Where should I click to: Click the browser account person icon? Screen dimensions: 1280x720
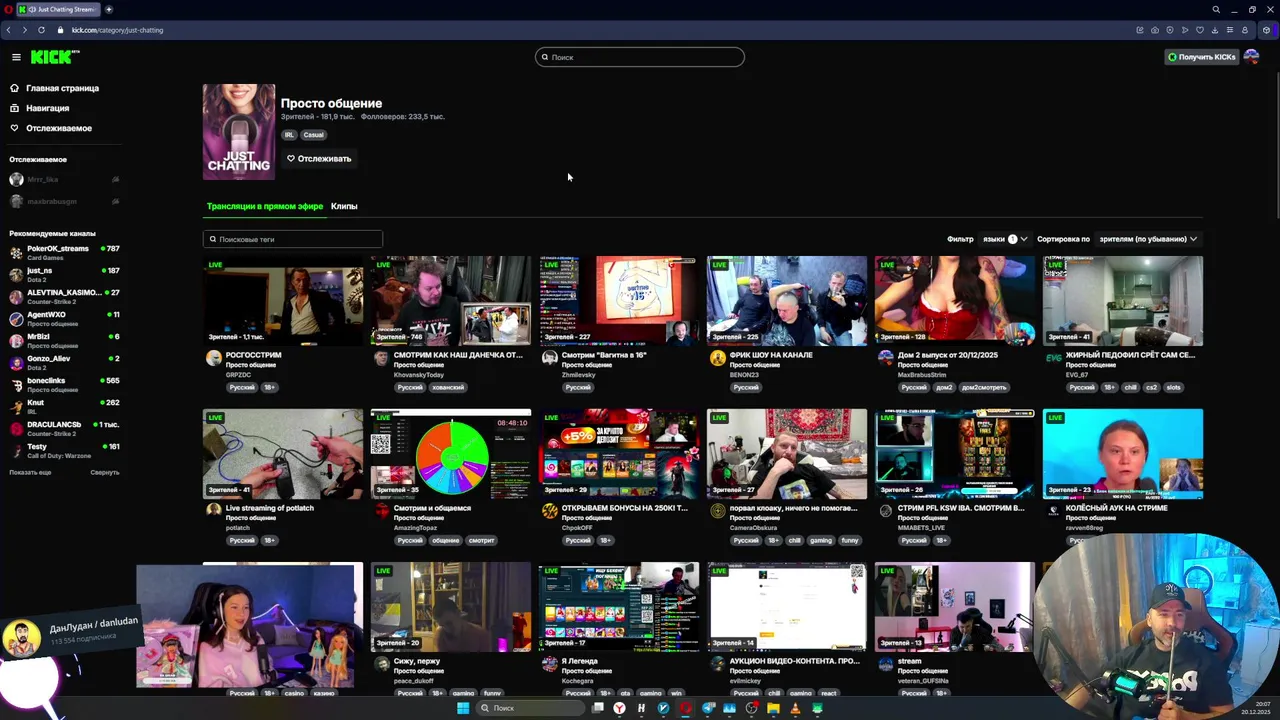click(x=1245, y=30)
